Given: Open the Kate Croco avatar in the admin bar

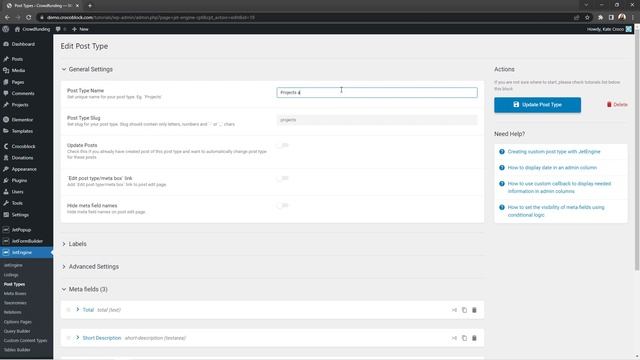Looking at the screenshot, I should click(629, 29).
